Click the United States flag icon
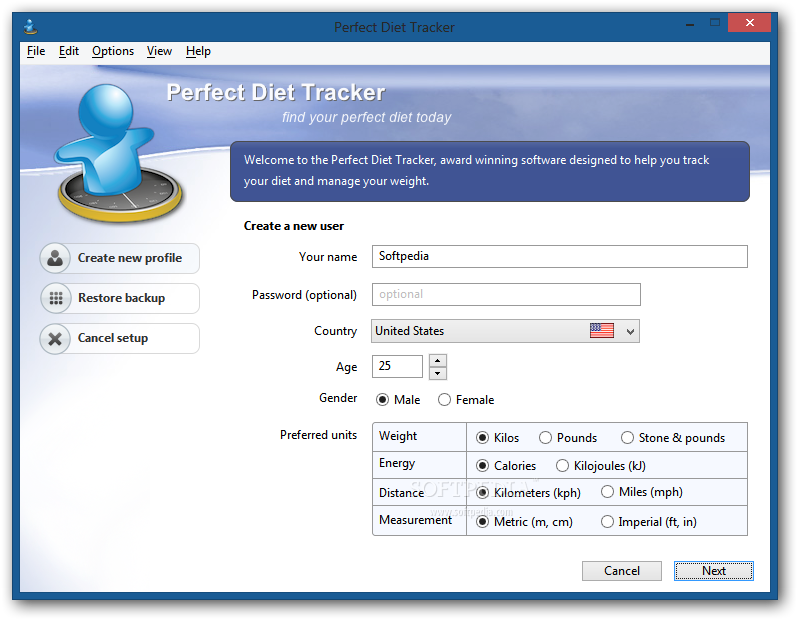Viewport: 798px width, 620px height. 602,331
